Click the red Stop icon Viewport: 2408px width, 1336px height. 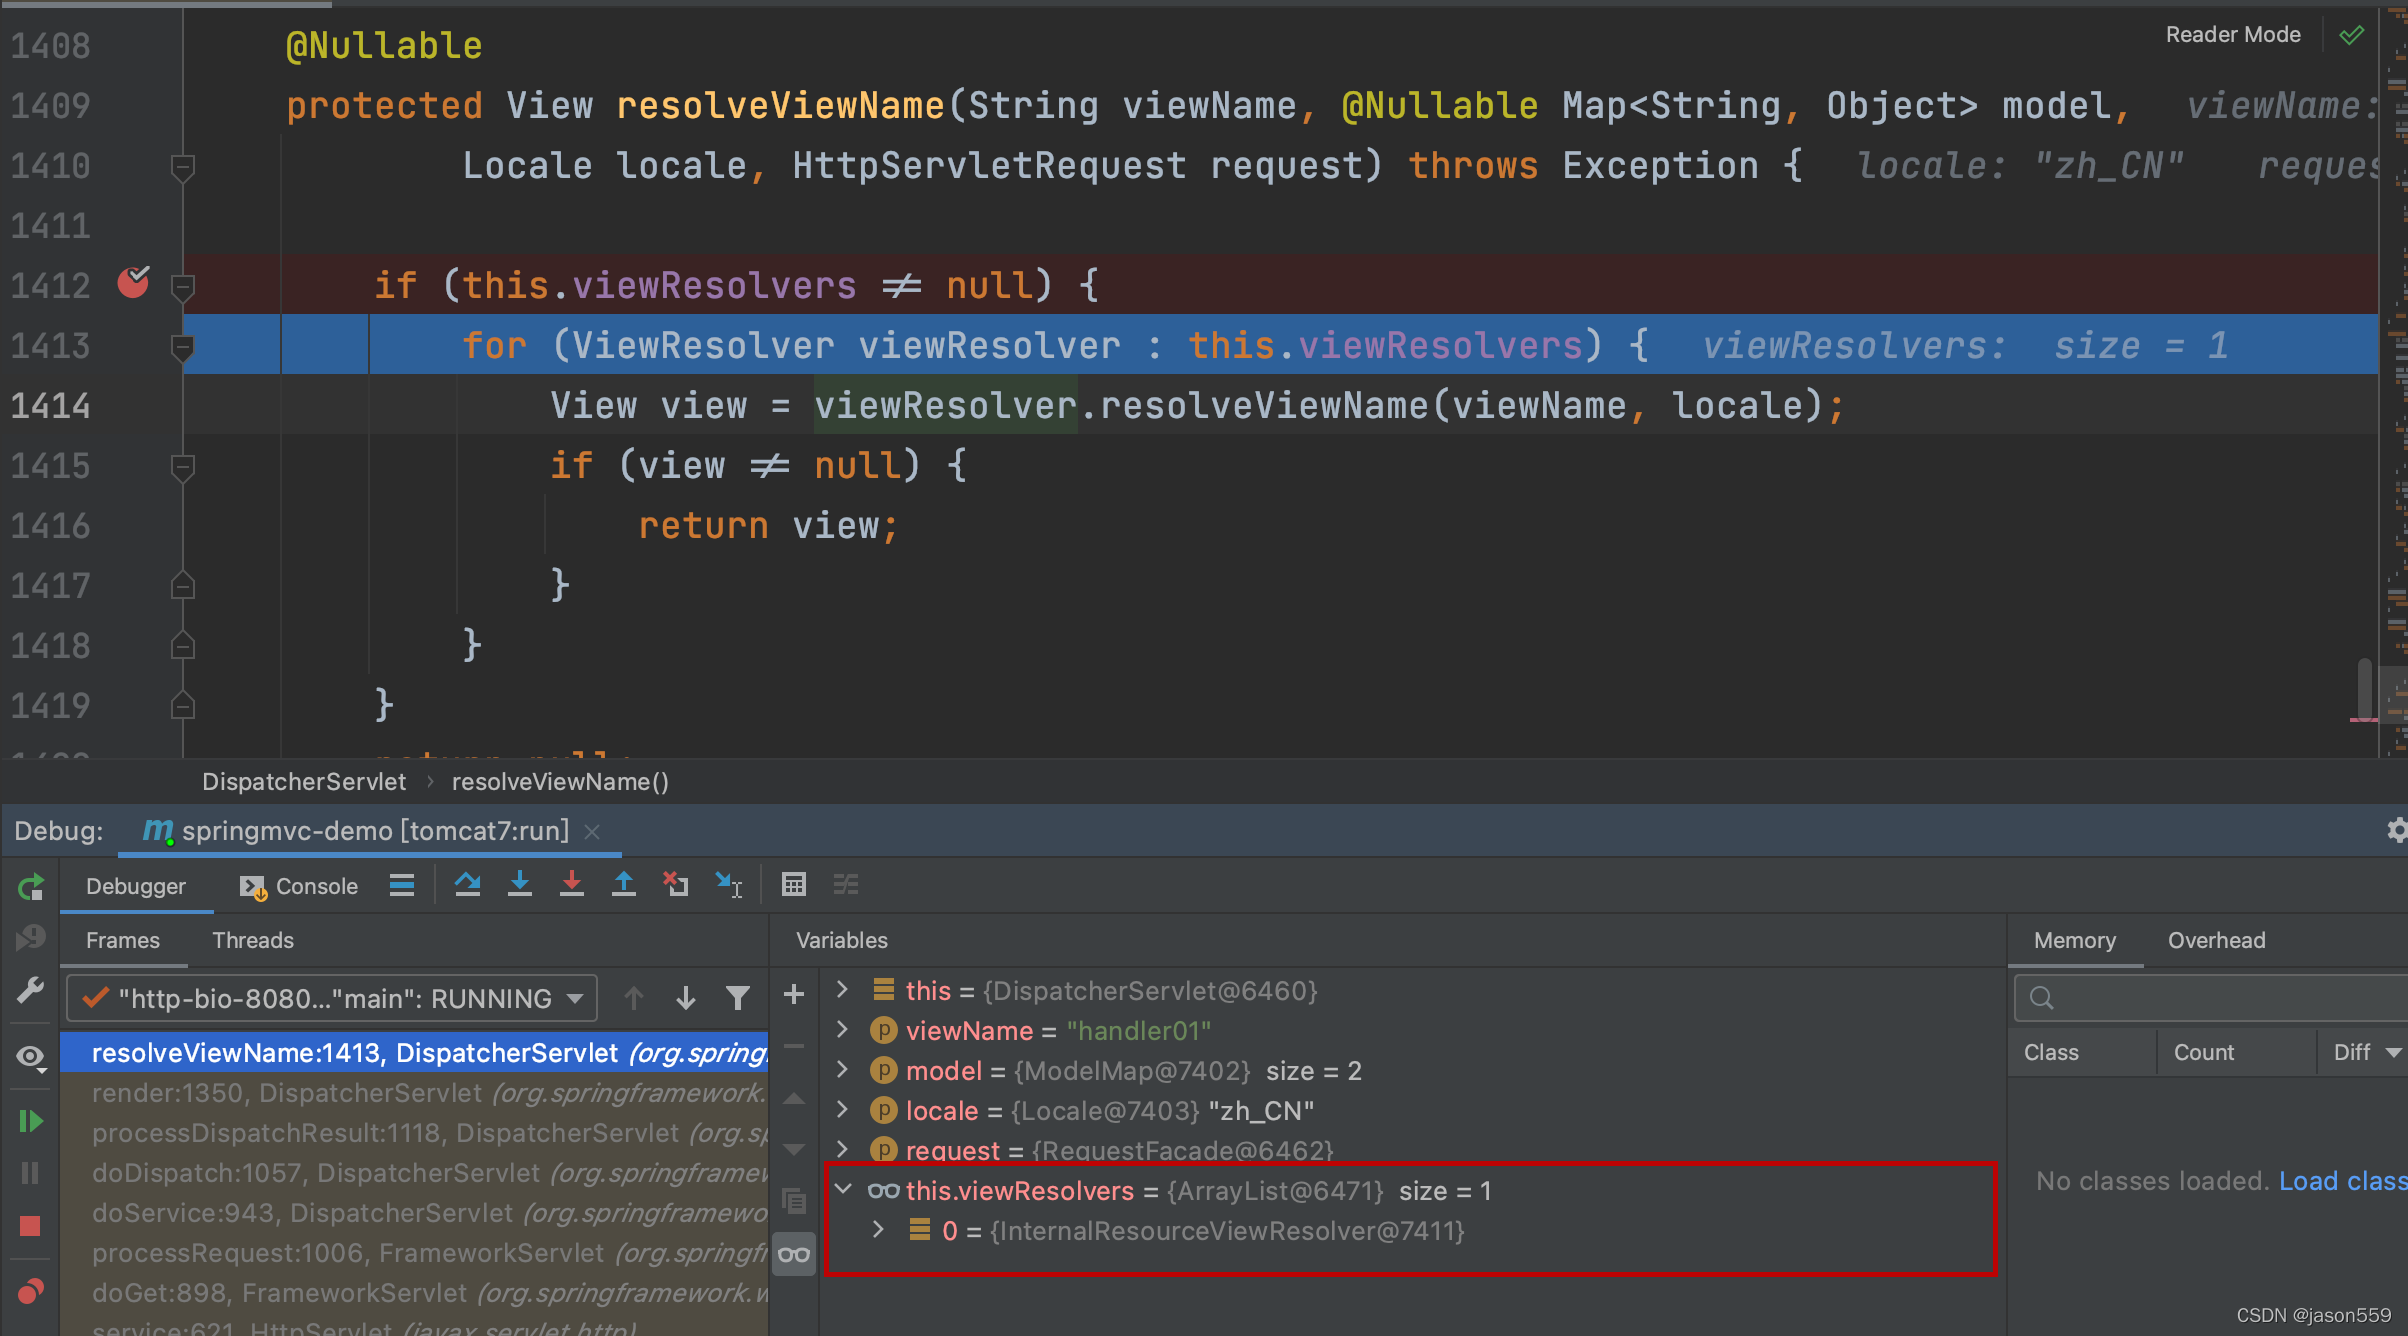click(31, 1226)
